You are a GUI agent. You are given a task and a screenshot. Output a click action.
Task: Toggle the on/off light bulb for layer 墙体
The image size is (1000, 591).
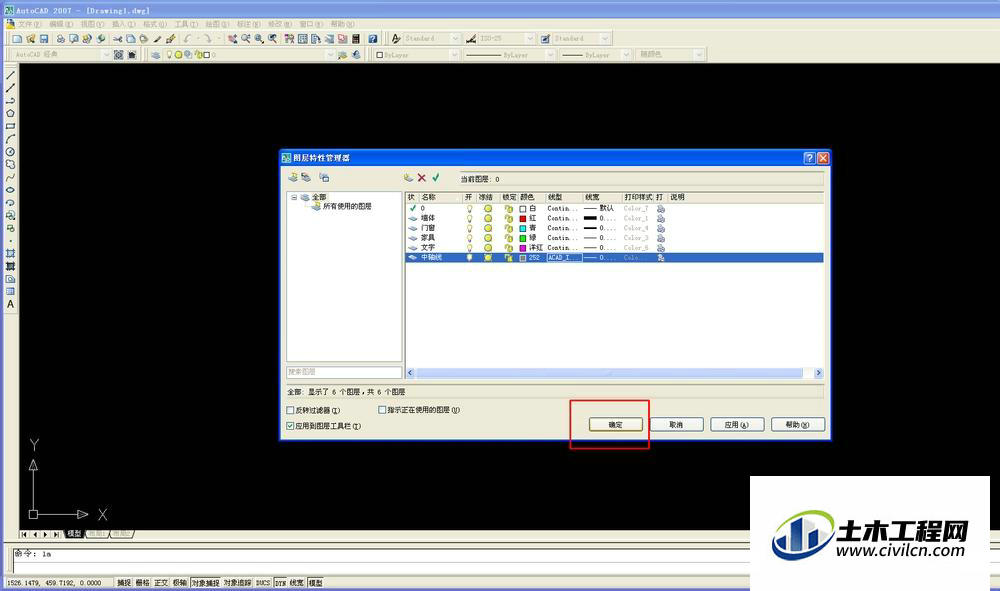469,218
